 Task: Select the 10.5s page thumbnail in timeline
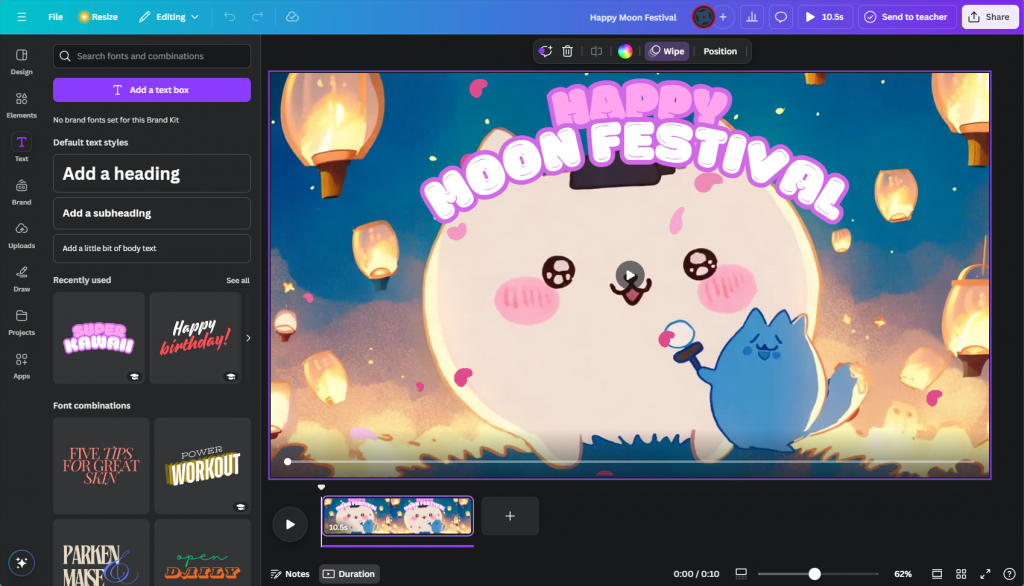[x=397, y=516]
